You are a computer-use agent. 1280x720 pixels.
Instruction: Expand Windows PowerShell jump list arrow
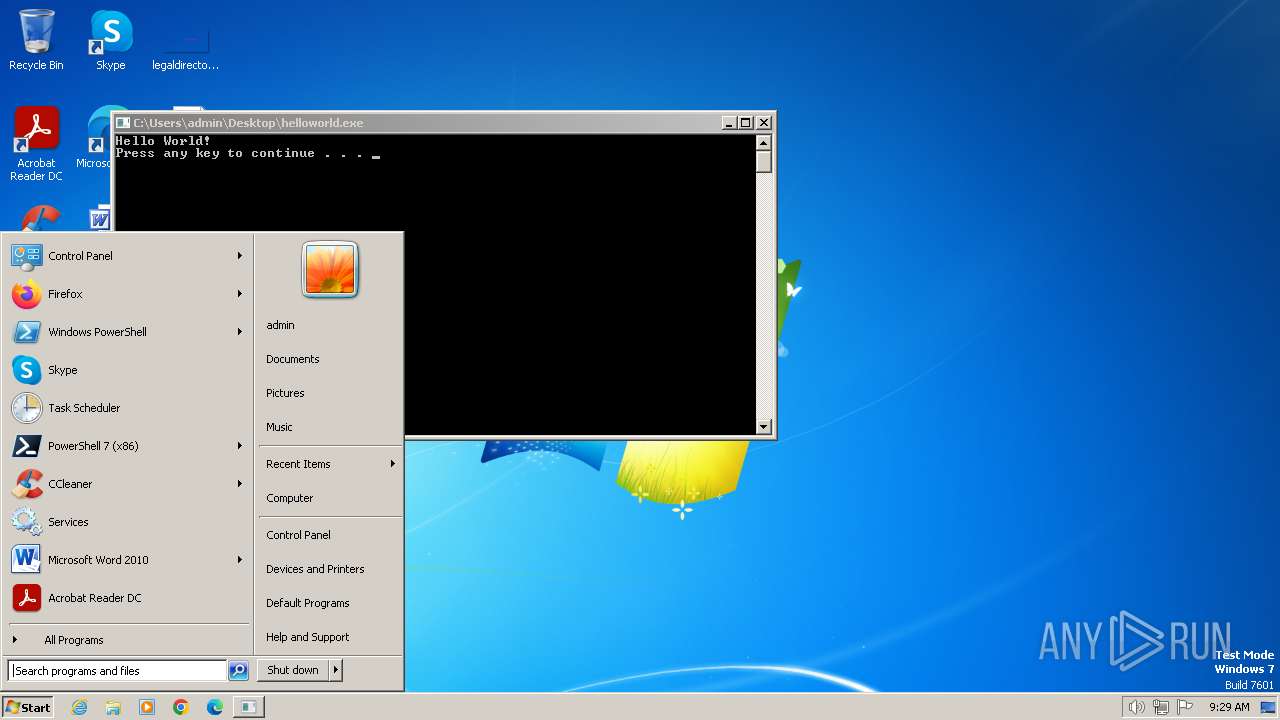(x=240, y=332)
